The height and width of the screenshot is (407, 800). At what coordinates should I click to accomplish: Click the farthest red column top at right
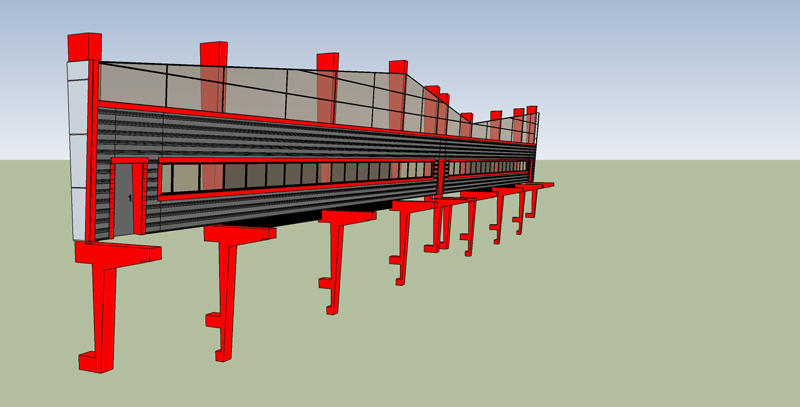pos(533,110)
